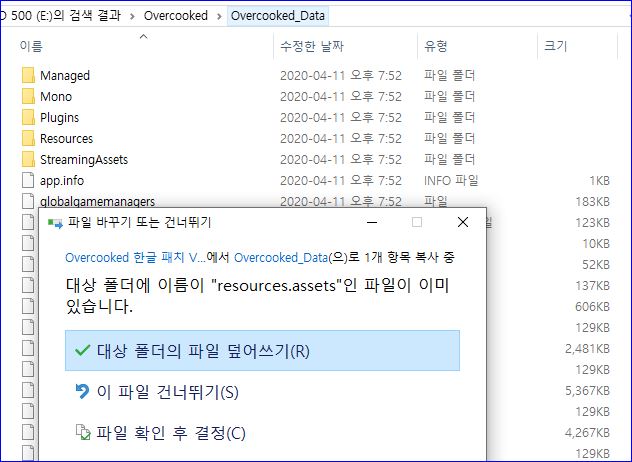Select the Resources folder name
Viewport: 632px width, 462px height.
[67, 138]
